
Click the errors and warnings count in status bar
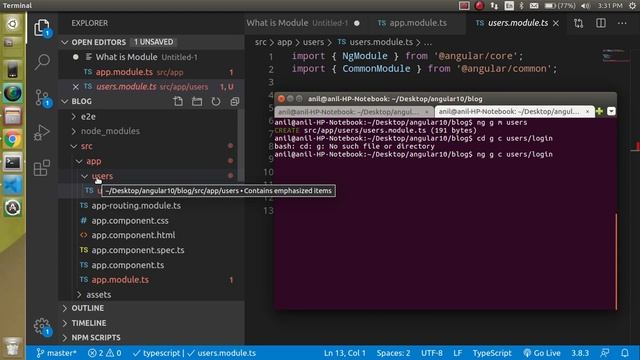(104, 353)
